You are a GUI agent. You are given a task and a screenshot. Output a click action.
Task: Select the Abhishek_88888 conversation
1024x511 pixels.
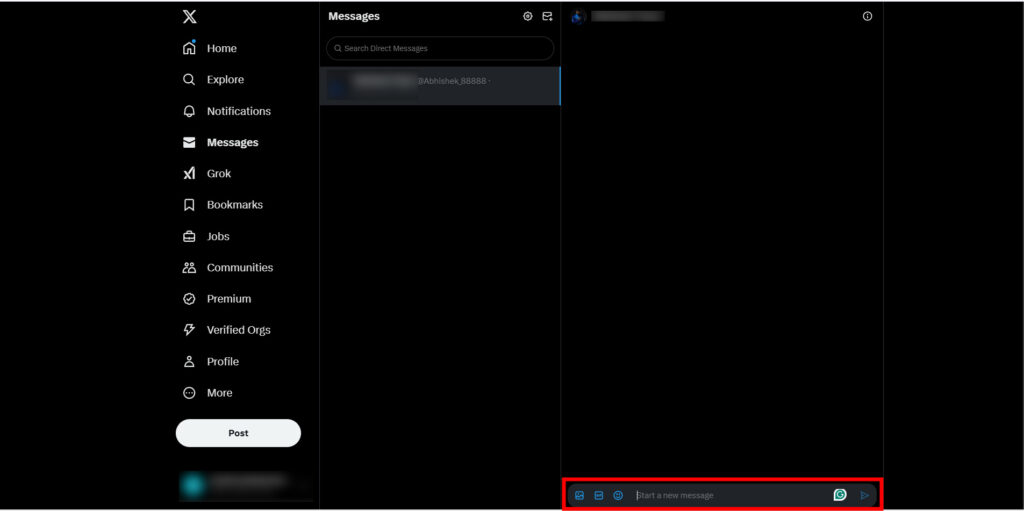click(440, 86)
